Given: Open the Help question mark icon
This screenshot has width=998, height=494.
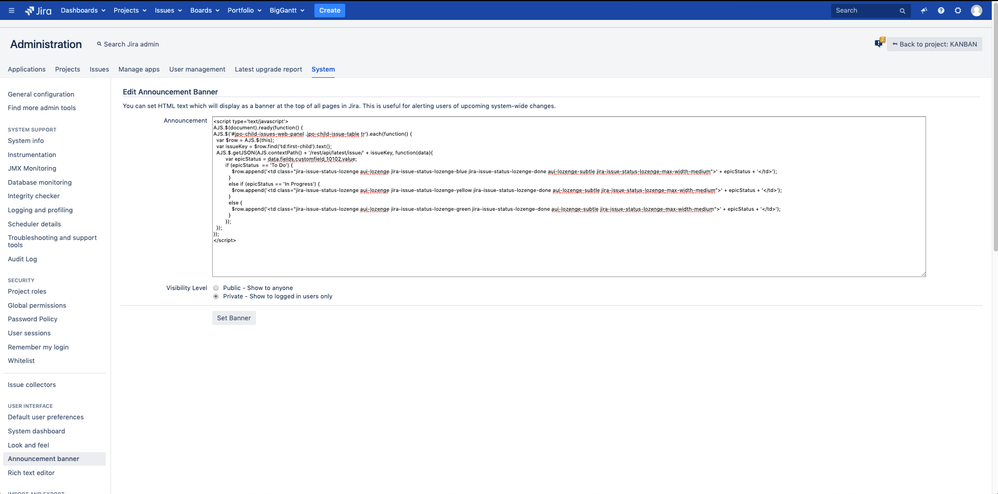Looking at the screenshot, I should click(x=941, y=10).
